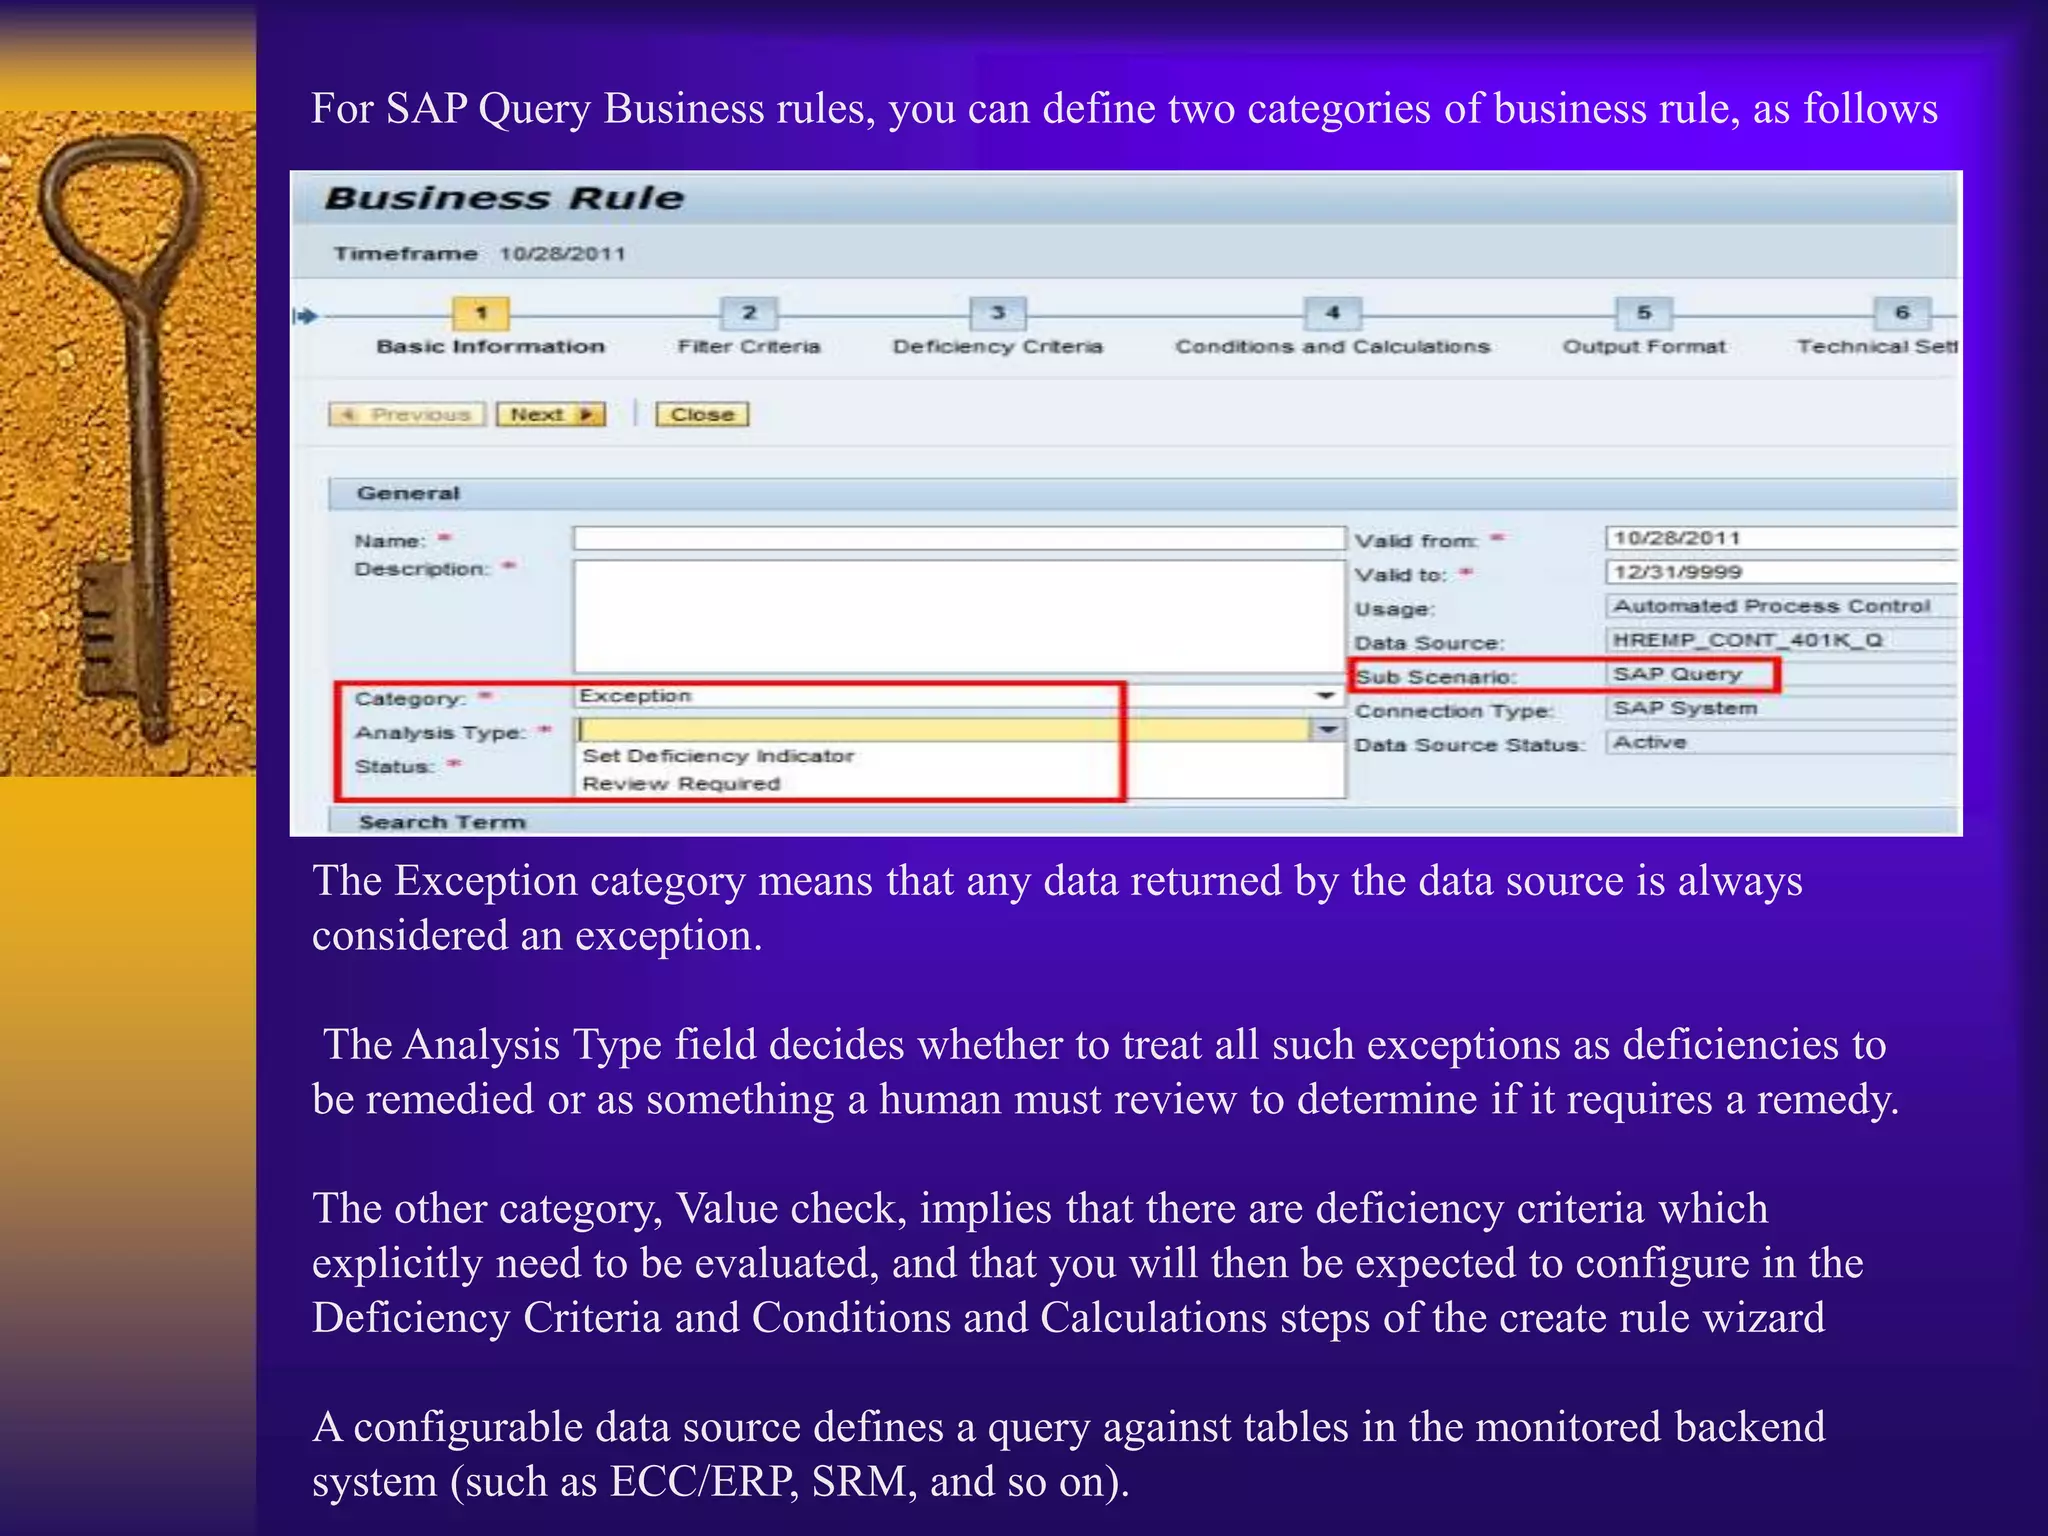This screenshot has width=2048, height=1536.
Task: Expand the Category dropdown arrow
Action: (x=1326, y=696)
